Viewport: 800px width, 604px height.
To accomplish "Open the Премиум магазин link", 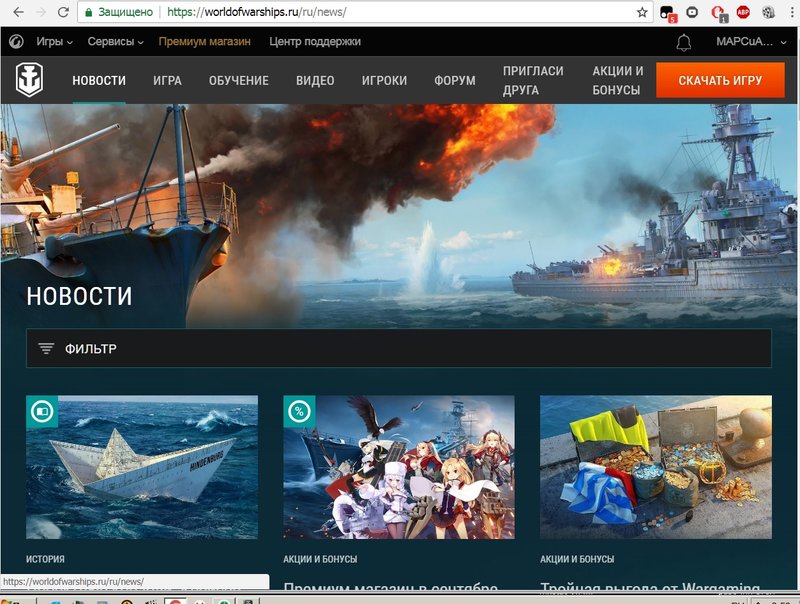I will [205, 42].
